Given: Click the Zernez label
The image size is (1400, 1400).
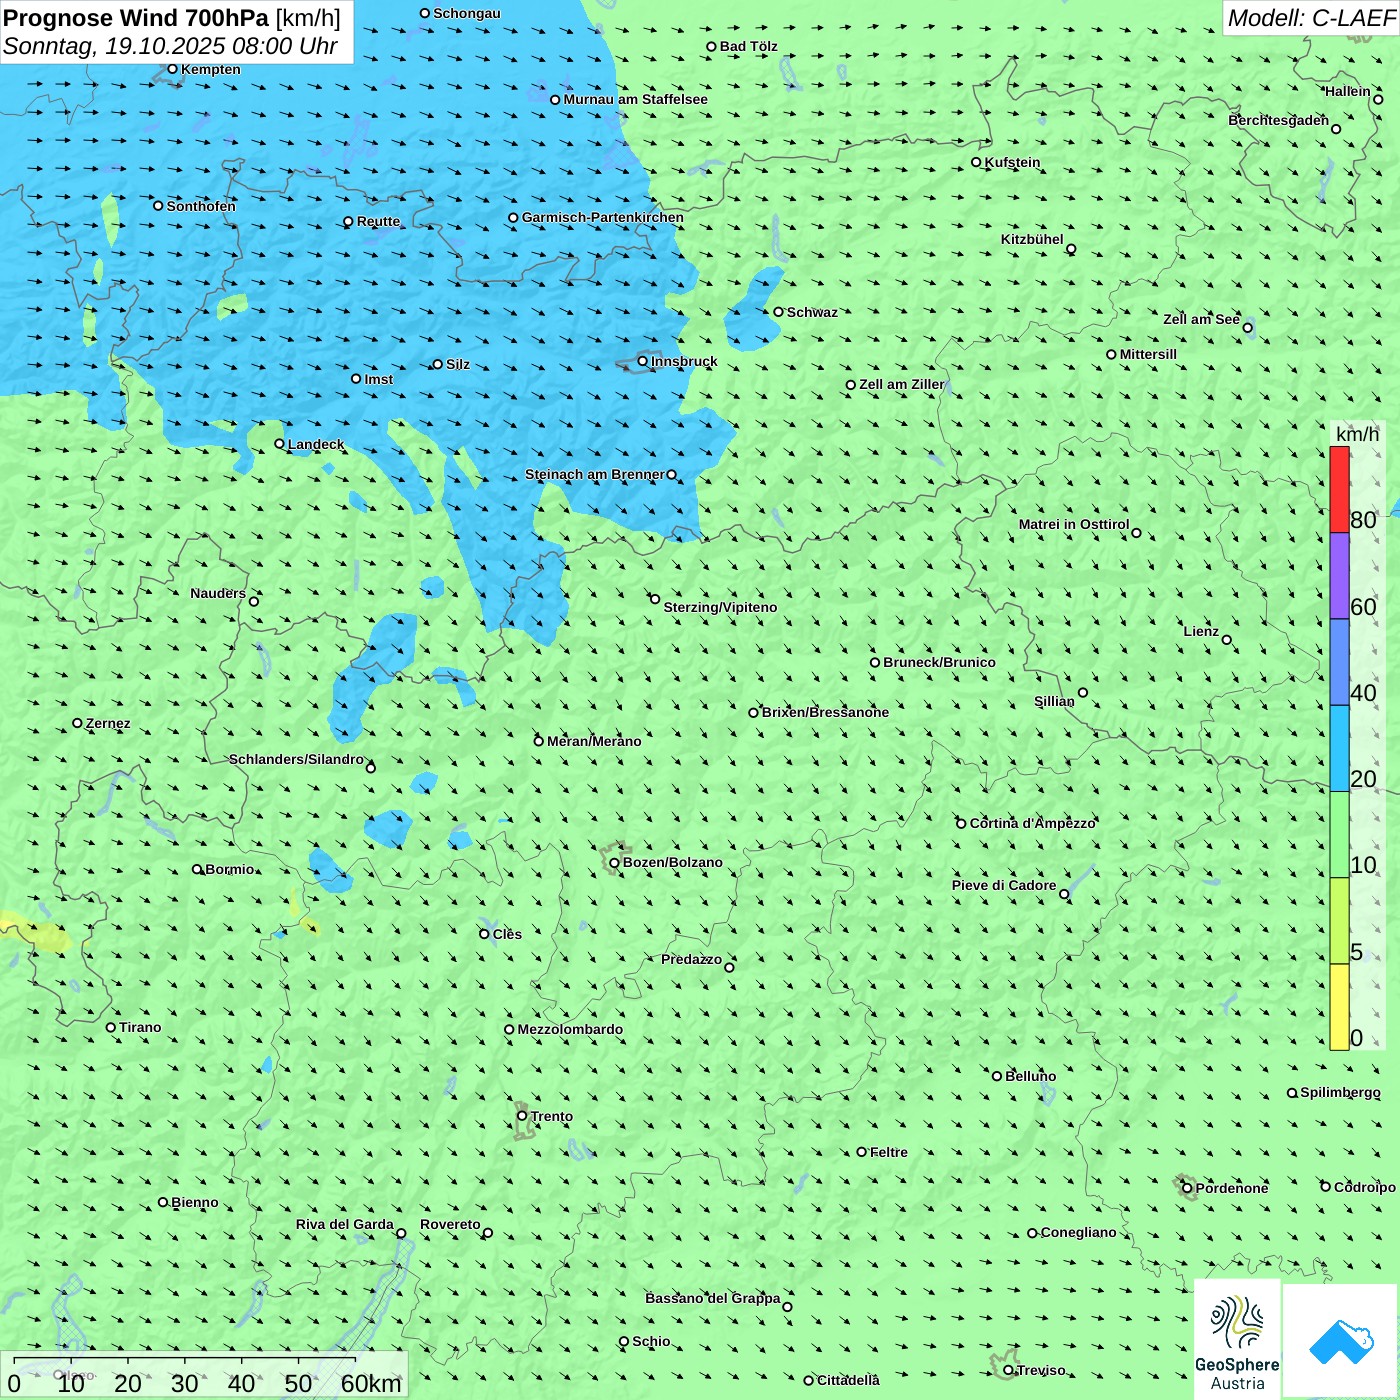Looking at the screenshot, I should (x=108, y=723).
